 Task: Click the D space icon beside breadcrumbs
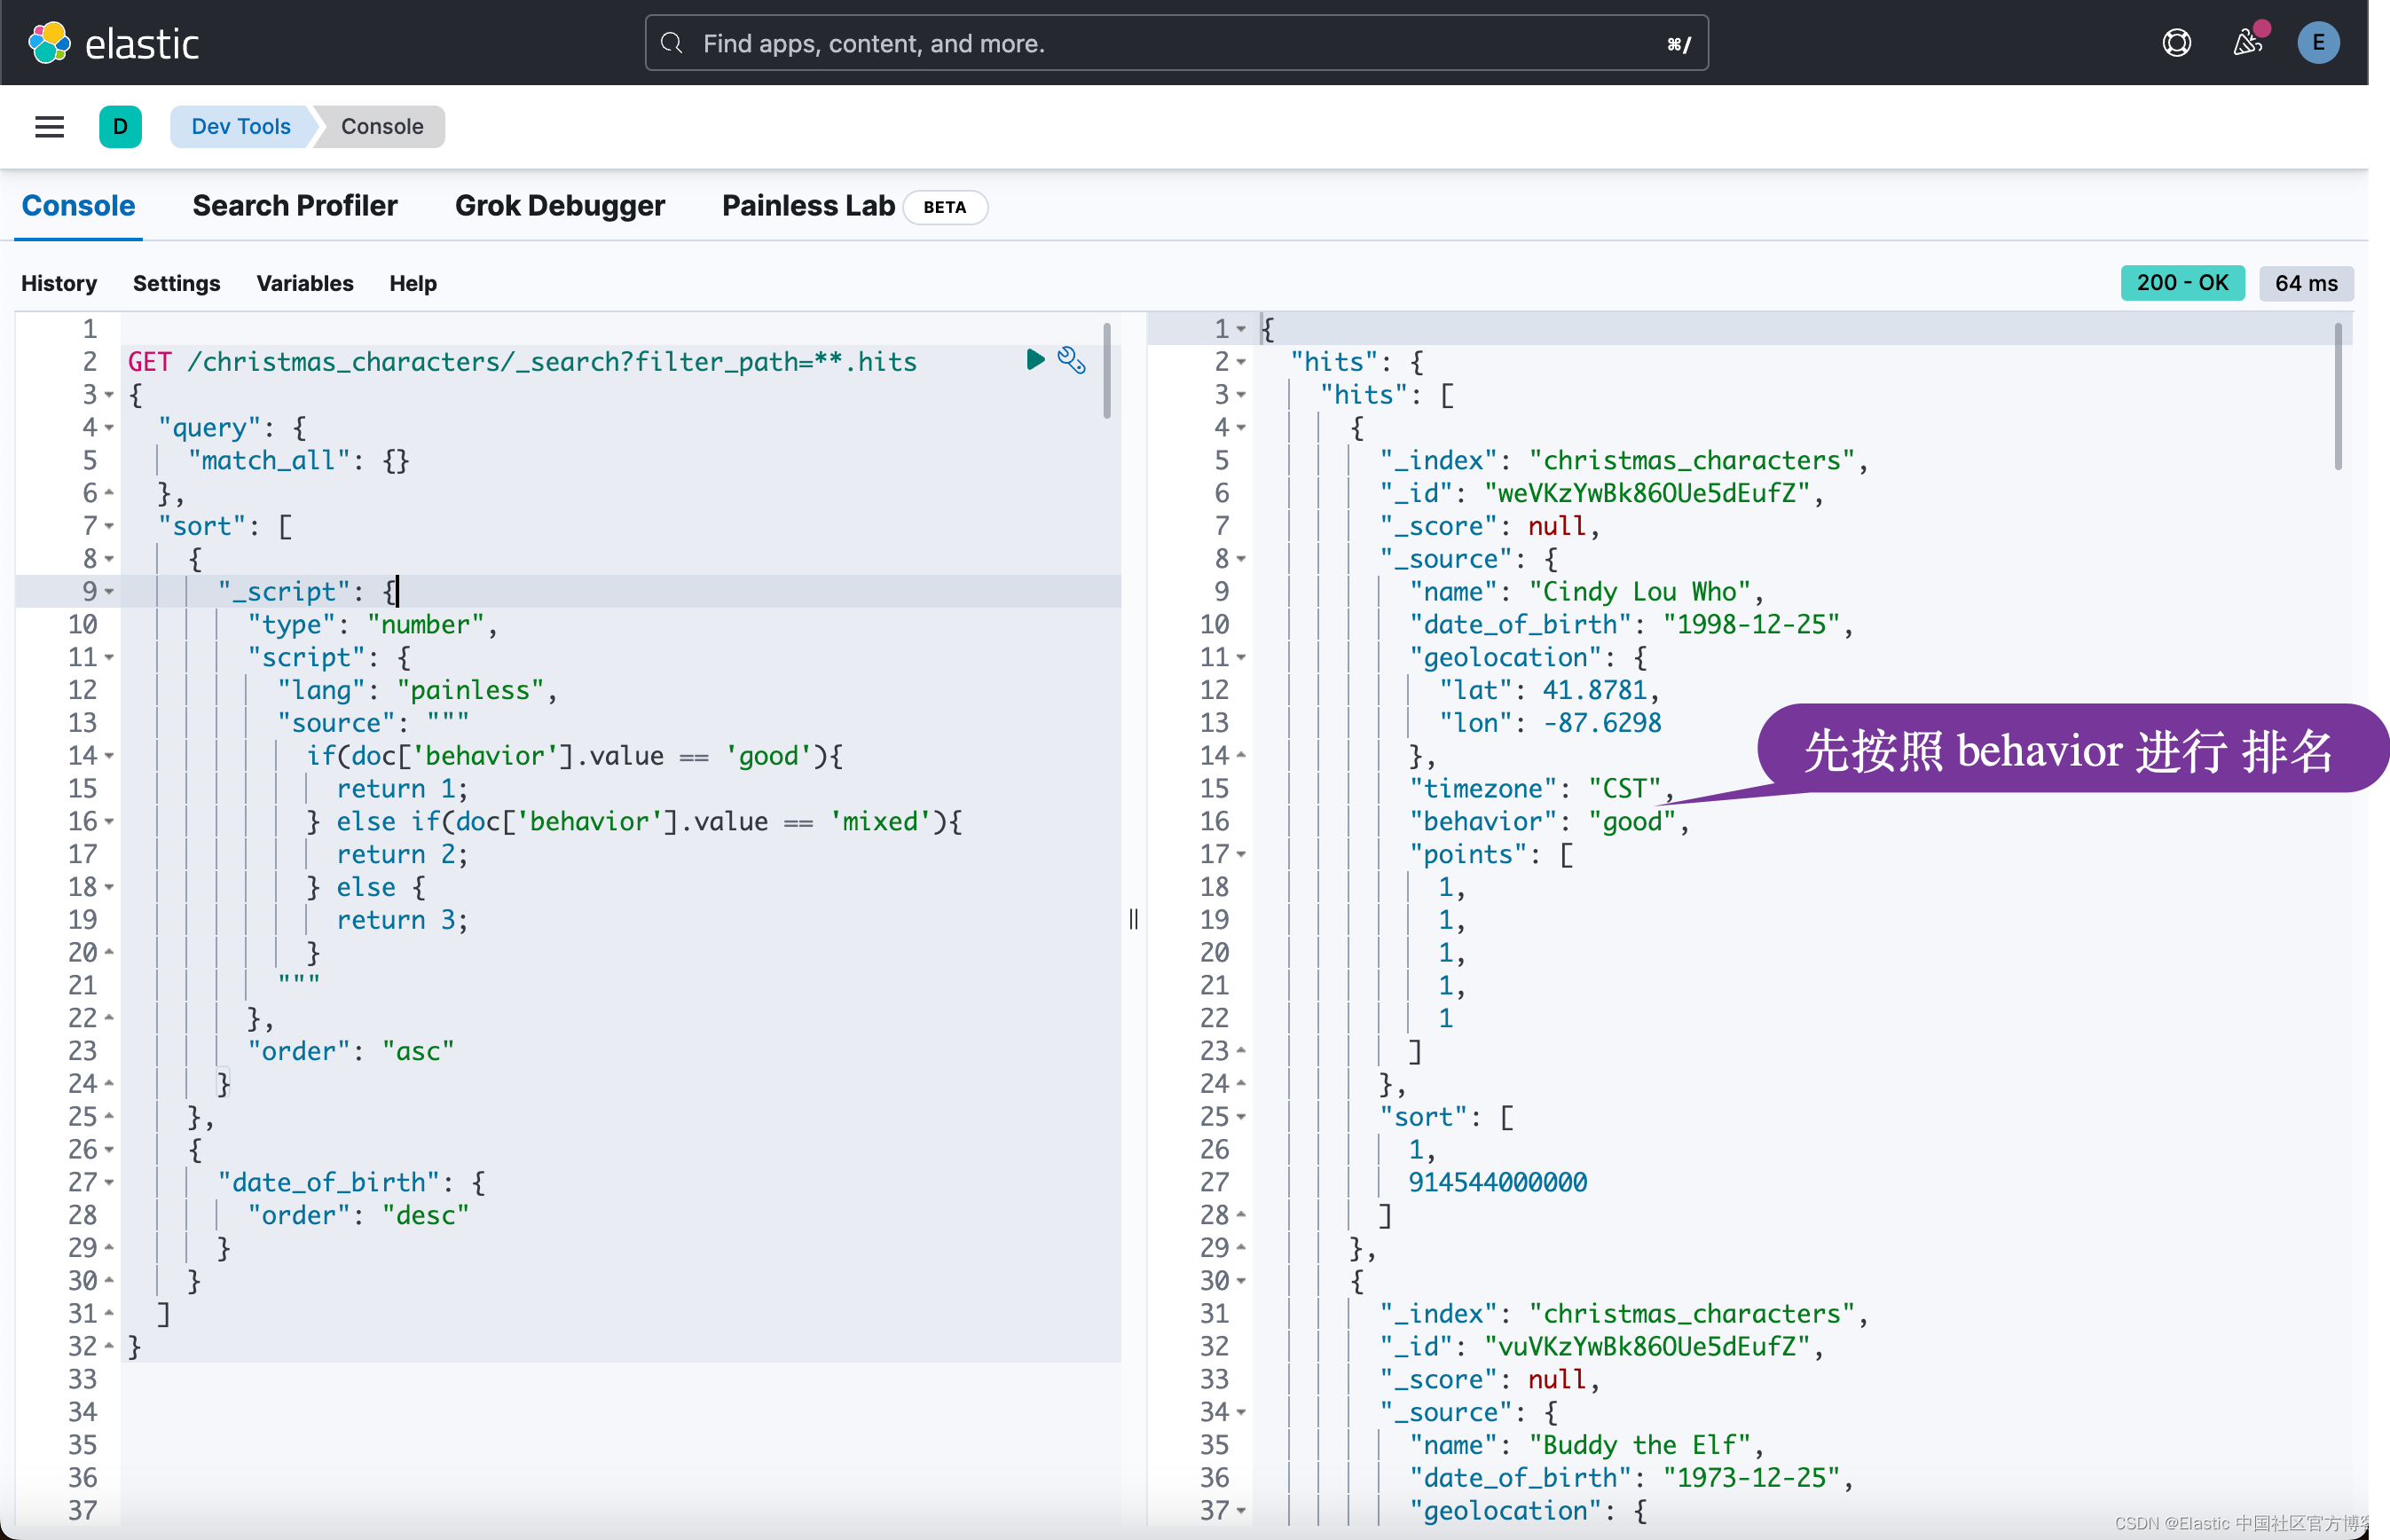click(x=120, y=126)
